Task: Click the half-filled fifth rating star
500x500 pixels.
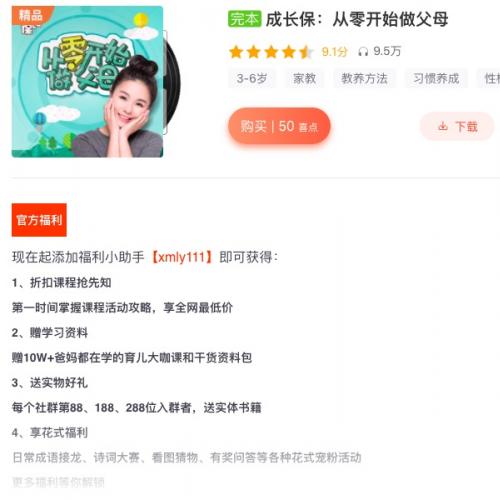Action: pos(306,52)
